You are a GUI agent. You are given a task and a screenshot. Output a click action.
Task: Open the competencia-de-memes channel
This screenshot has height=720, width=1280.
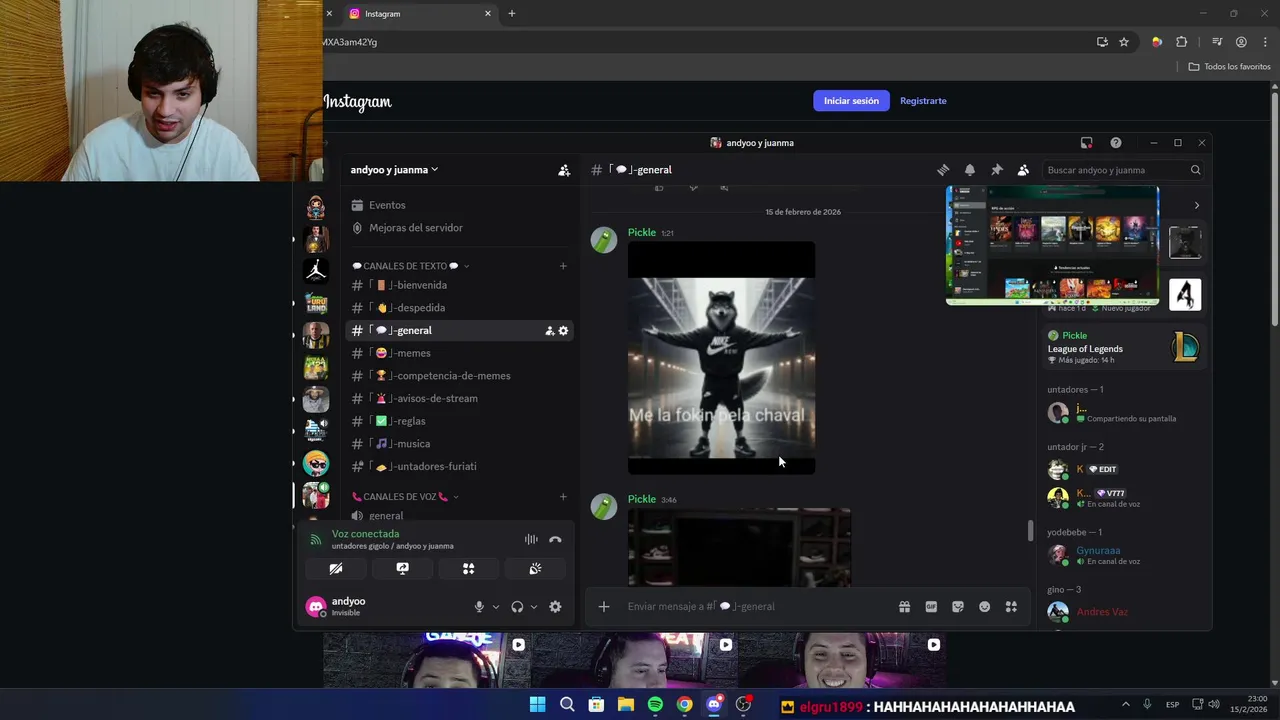(459, 376)
